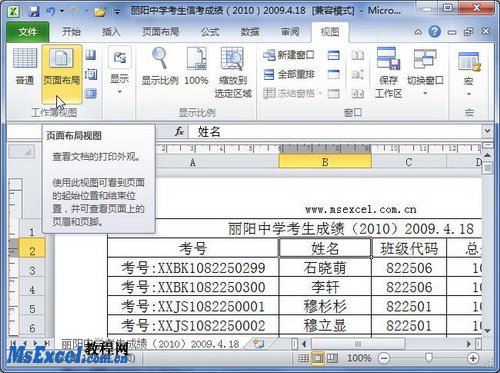Select row 3 header

click(32, 270)
